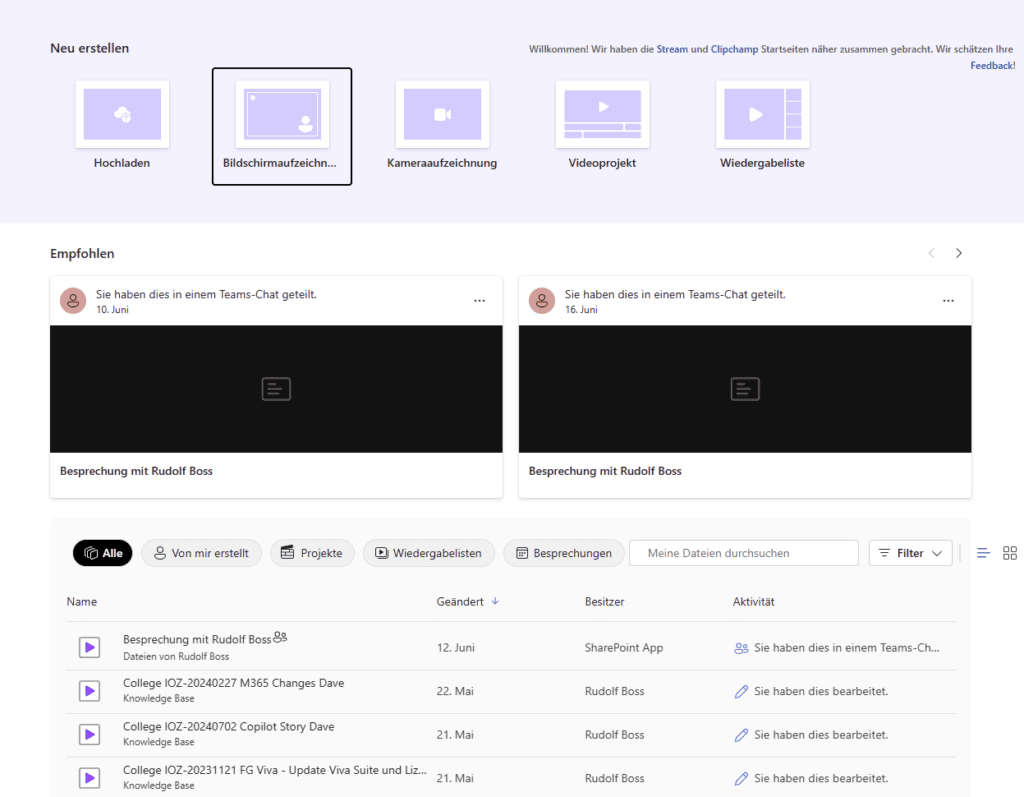Click the Hochladen upload icon
The width and height of the screenshot is (1024, 797).
tap(122, 115)
